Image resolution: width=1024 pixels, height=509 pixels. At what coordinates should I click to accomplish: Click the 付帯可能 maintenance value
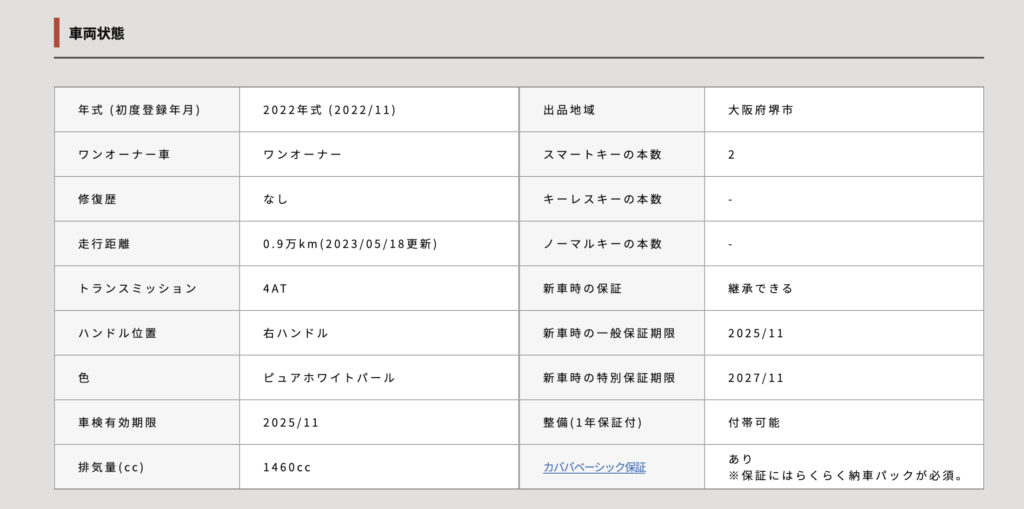pyautogui.click(x=754, y=422)
